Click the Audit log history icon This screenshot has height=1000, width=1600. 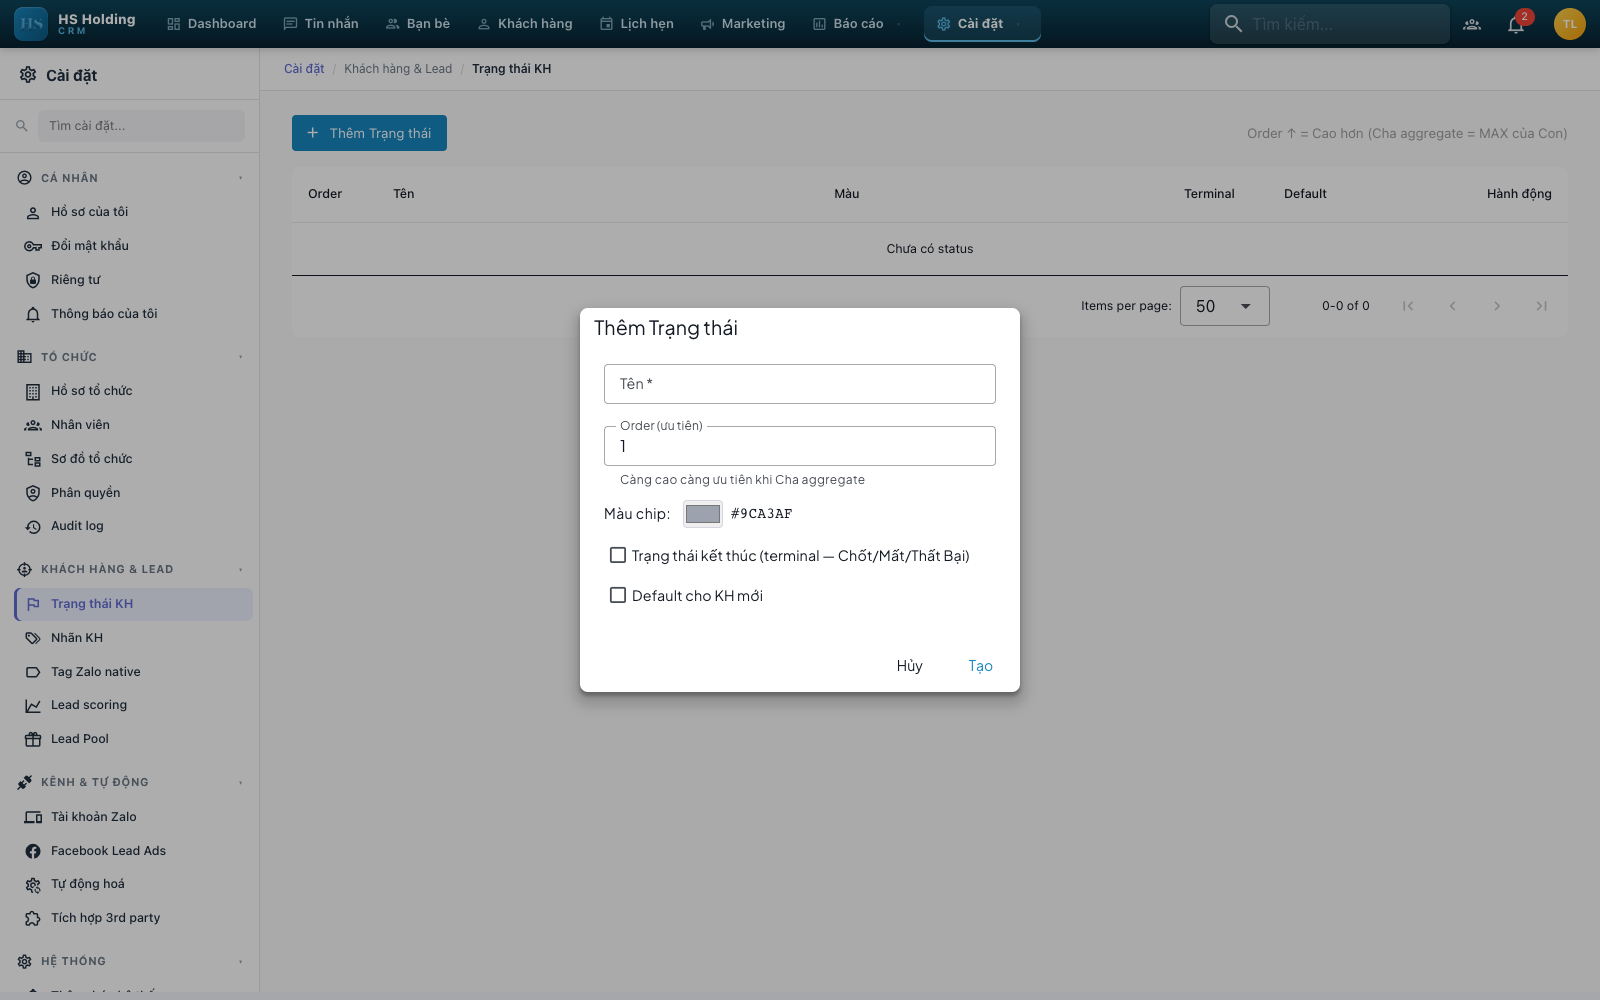tap(33, 526)
